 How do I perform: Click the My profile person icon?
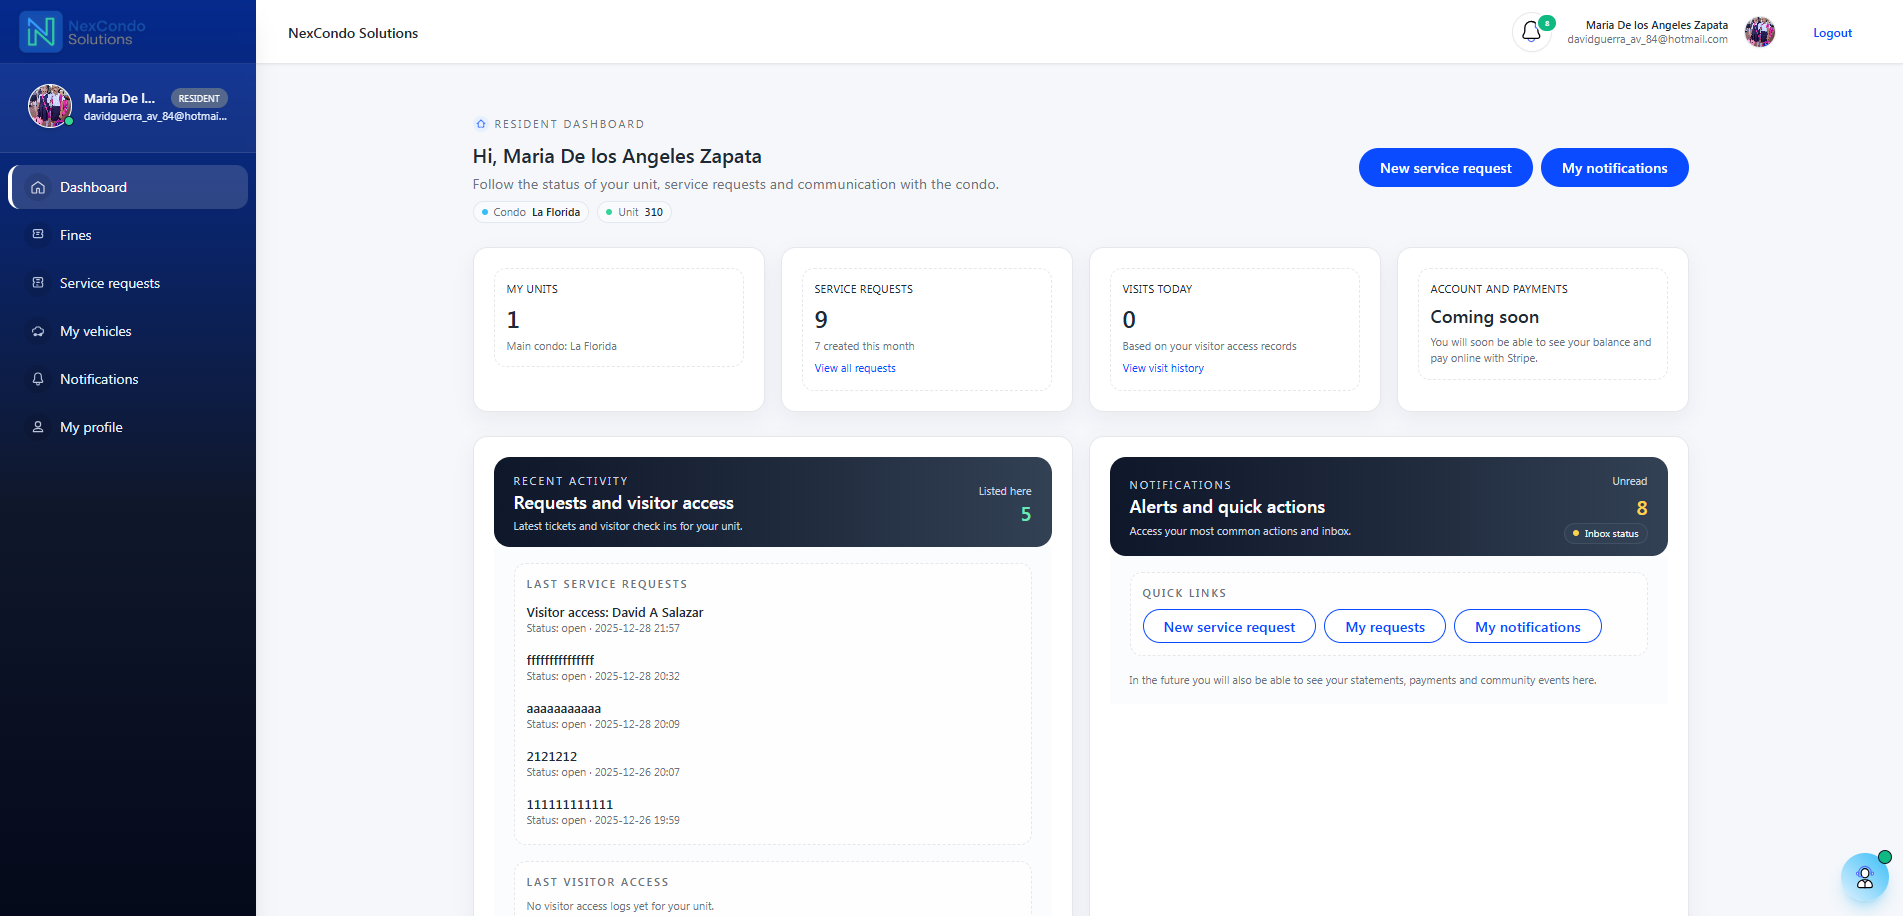pos(38,427)
